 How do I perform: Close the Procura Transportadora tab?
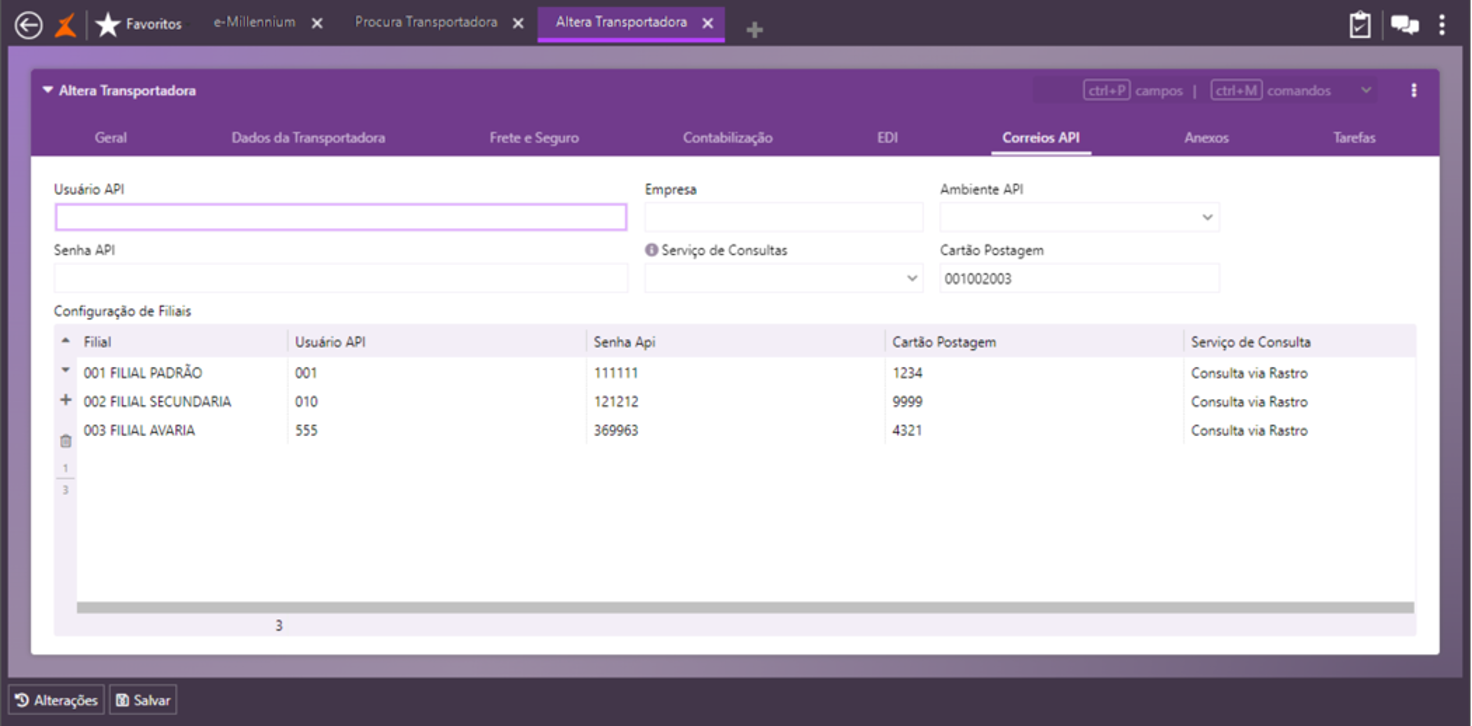(x=518, y=23)
